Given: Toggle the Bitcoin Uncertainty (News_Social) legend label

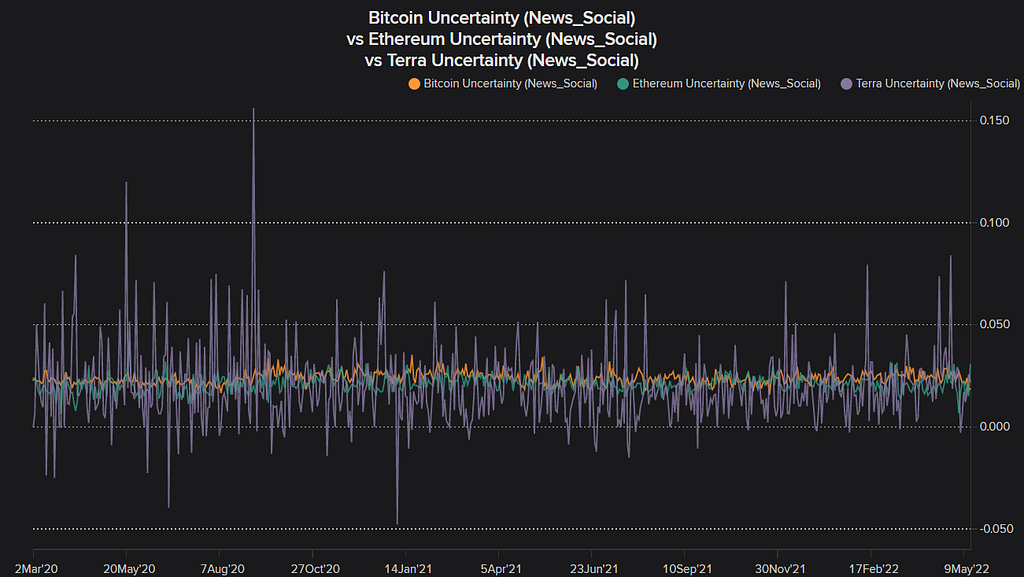Looking at the screenshot, I should [510, 84].
